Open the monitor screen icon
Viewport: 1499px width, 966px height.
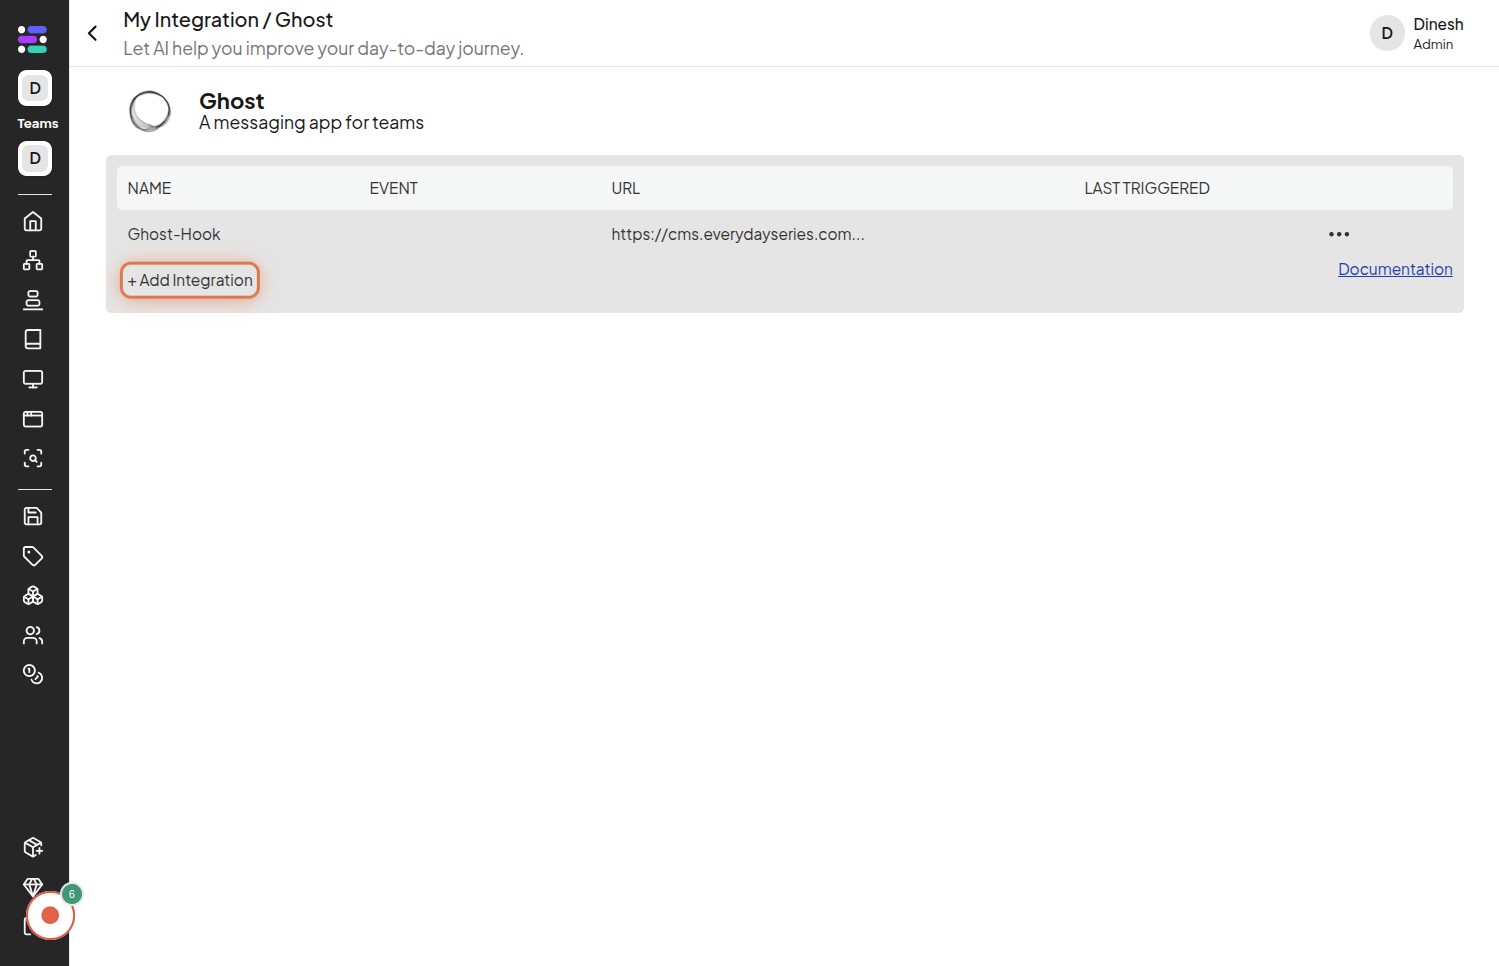33,379
